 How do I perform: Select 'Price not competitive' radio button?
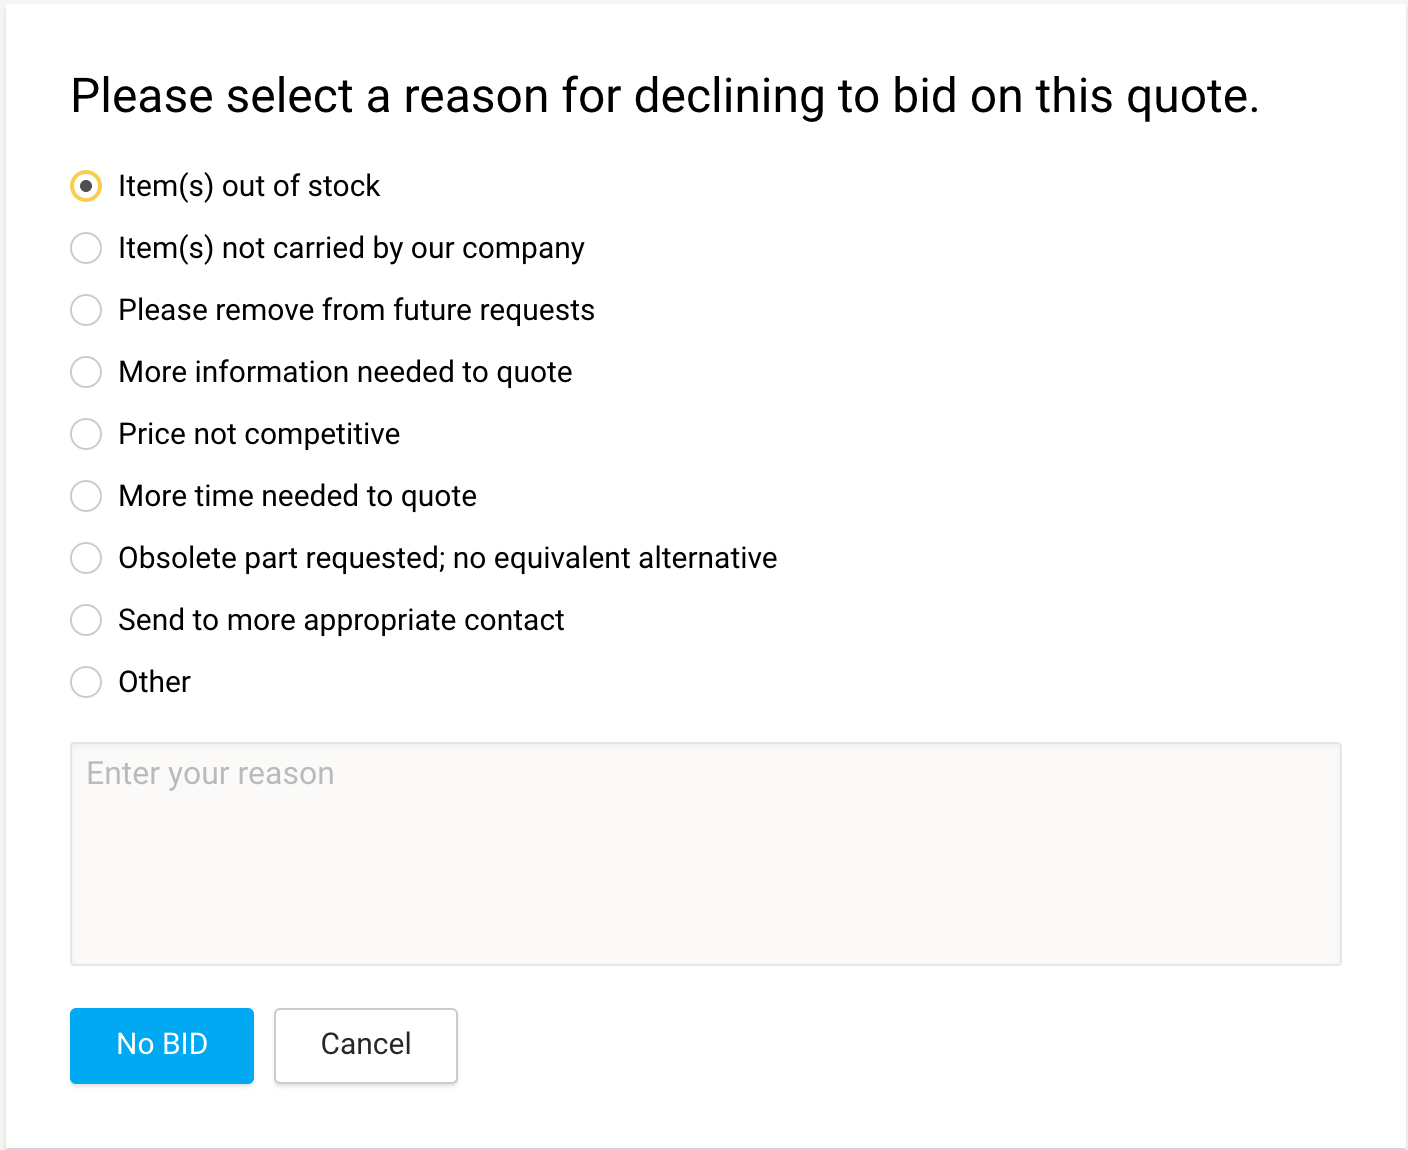pyautogui.click(x=86, y=434)
